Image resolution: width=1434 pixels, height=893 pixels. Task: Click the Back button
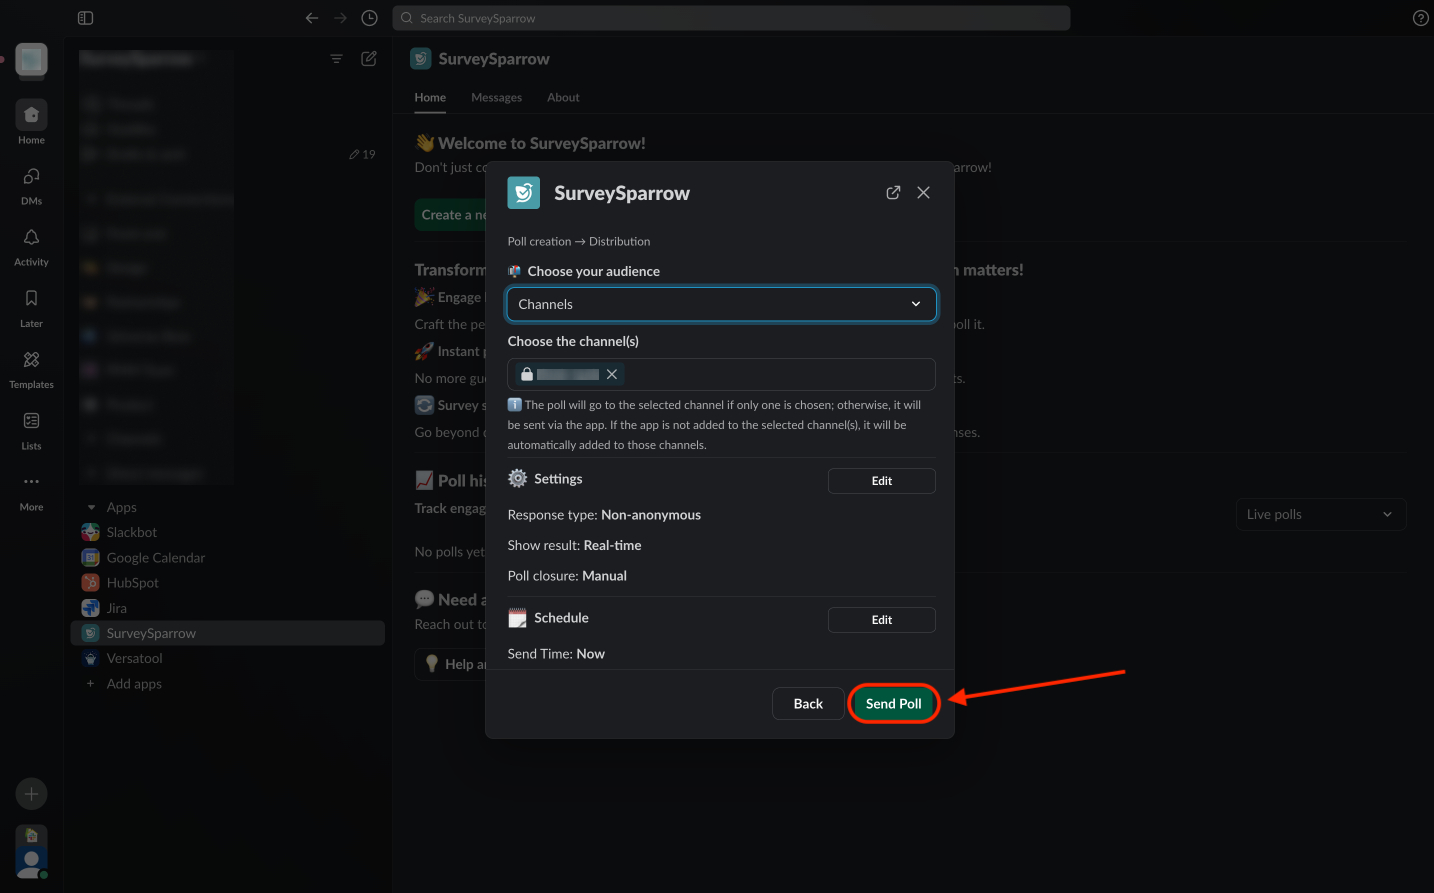click(808, 704)
